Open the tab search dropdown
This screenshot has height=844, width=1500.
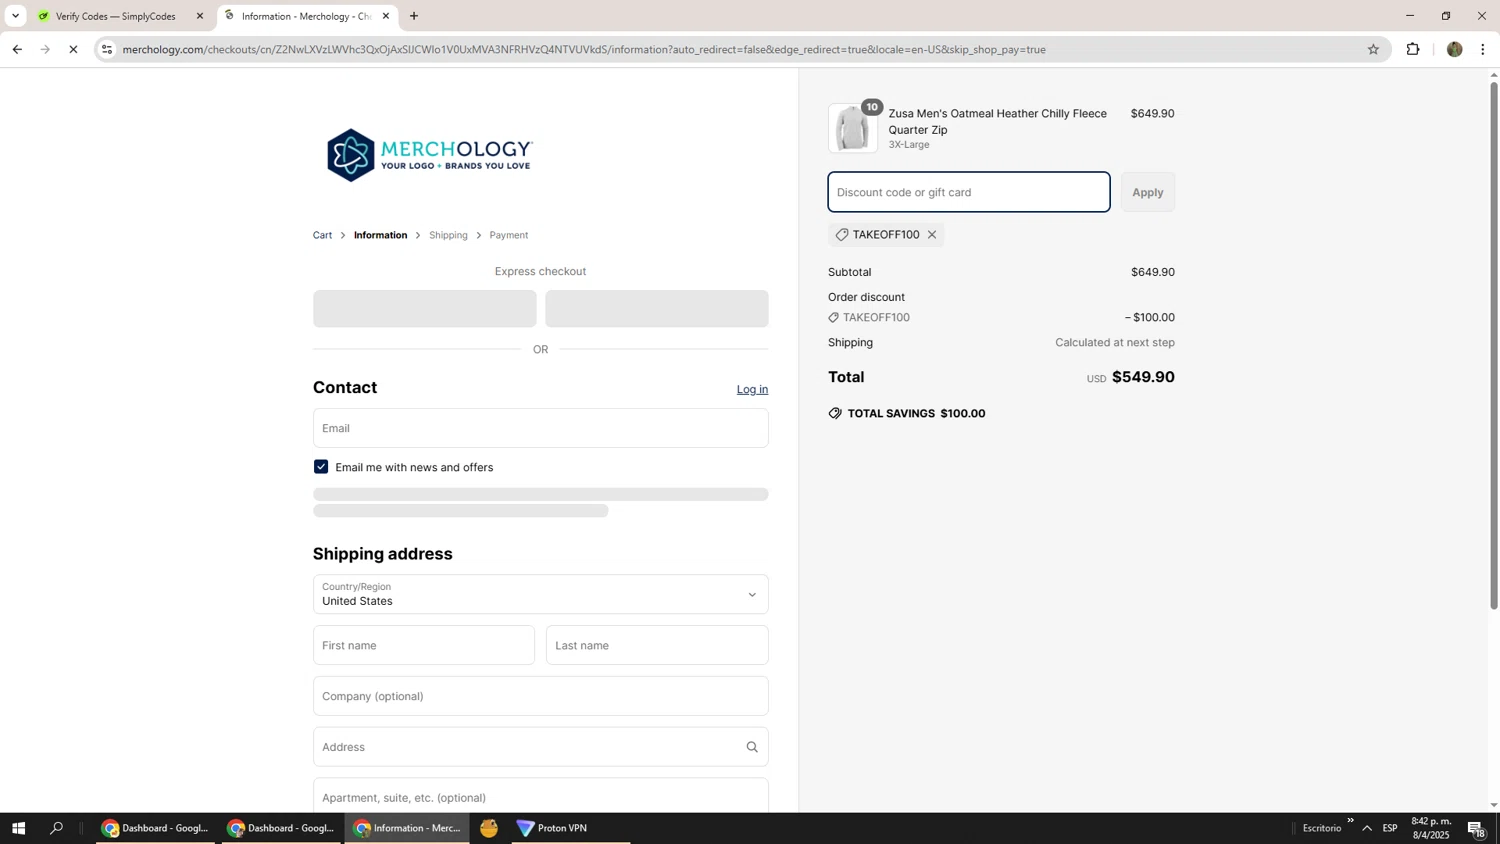pyautogui.click(x=15, y=16)
